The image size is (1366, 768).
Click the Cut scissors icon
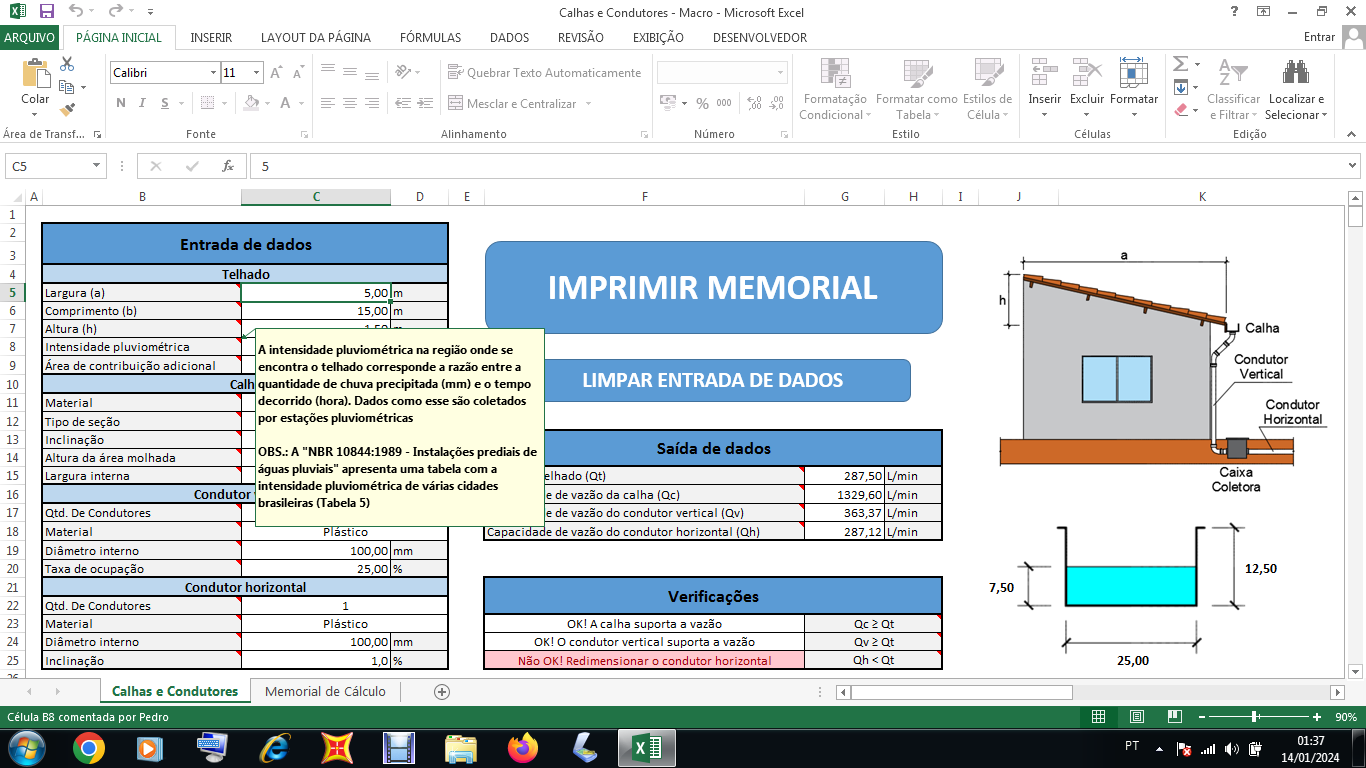pyautogui.click(x=67, y=64)
